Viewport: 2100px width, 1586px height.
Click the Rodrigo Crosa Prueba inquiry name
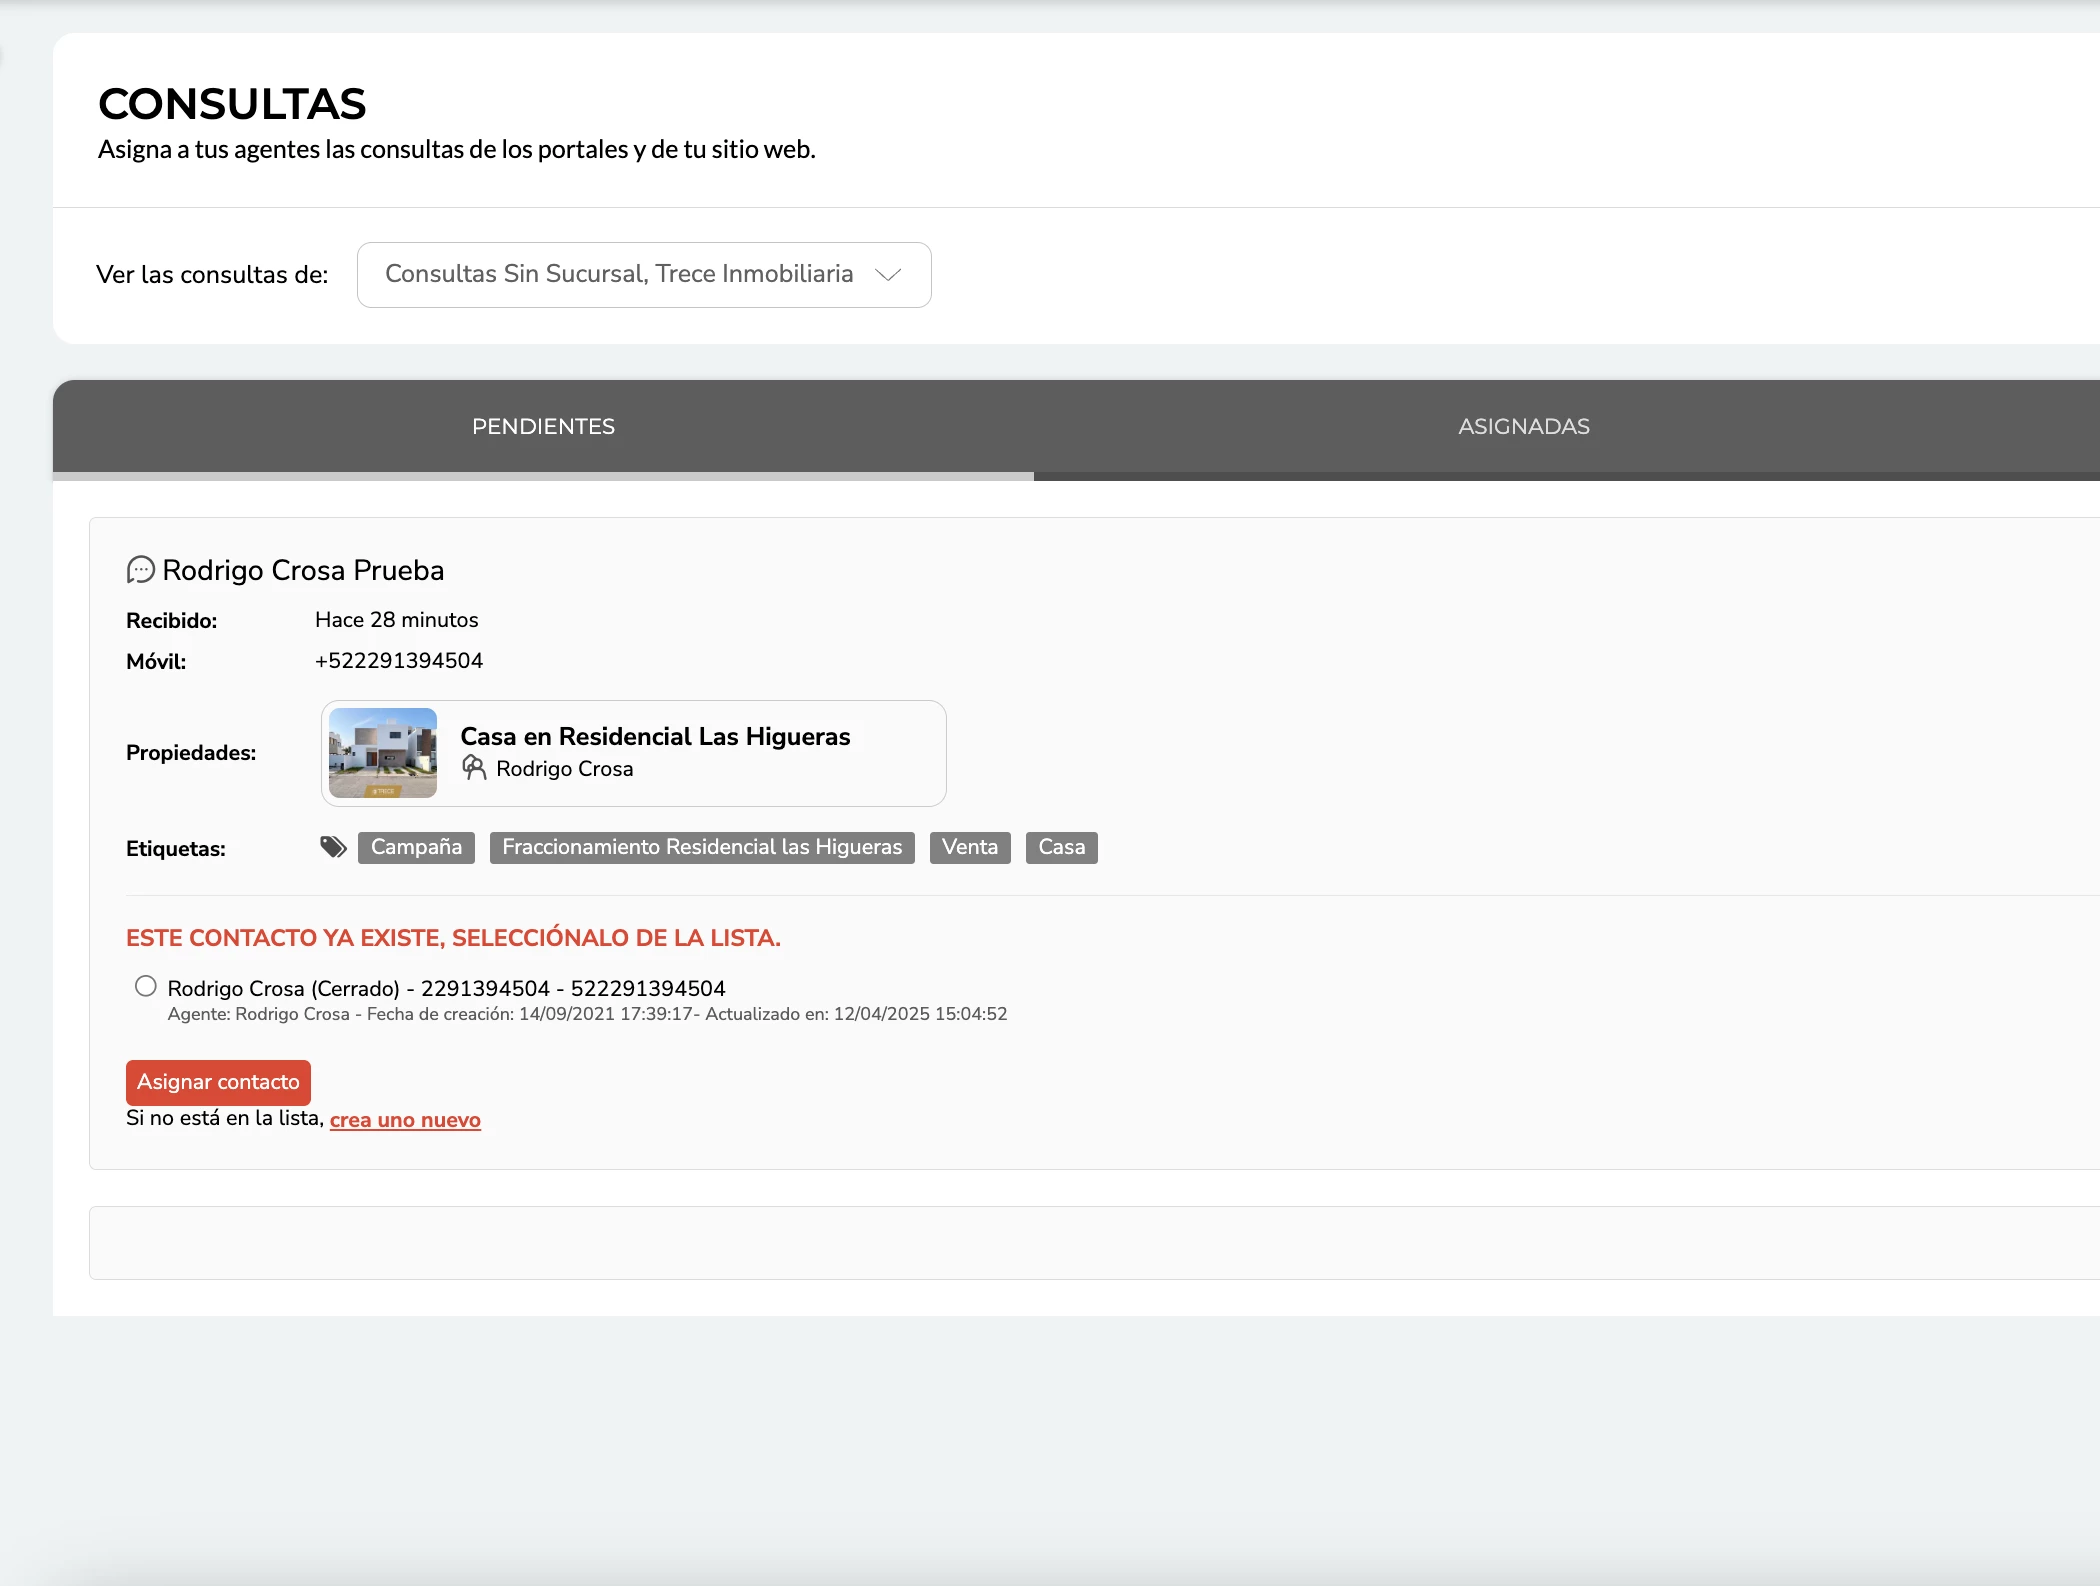[303, 570]
